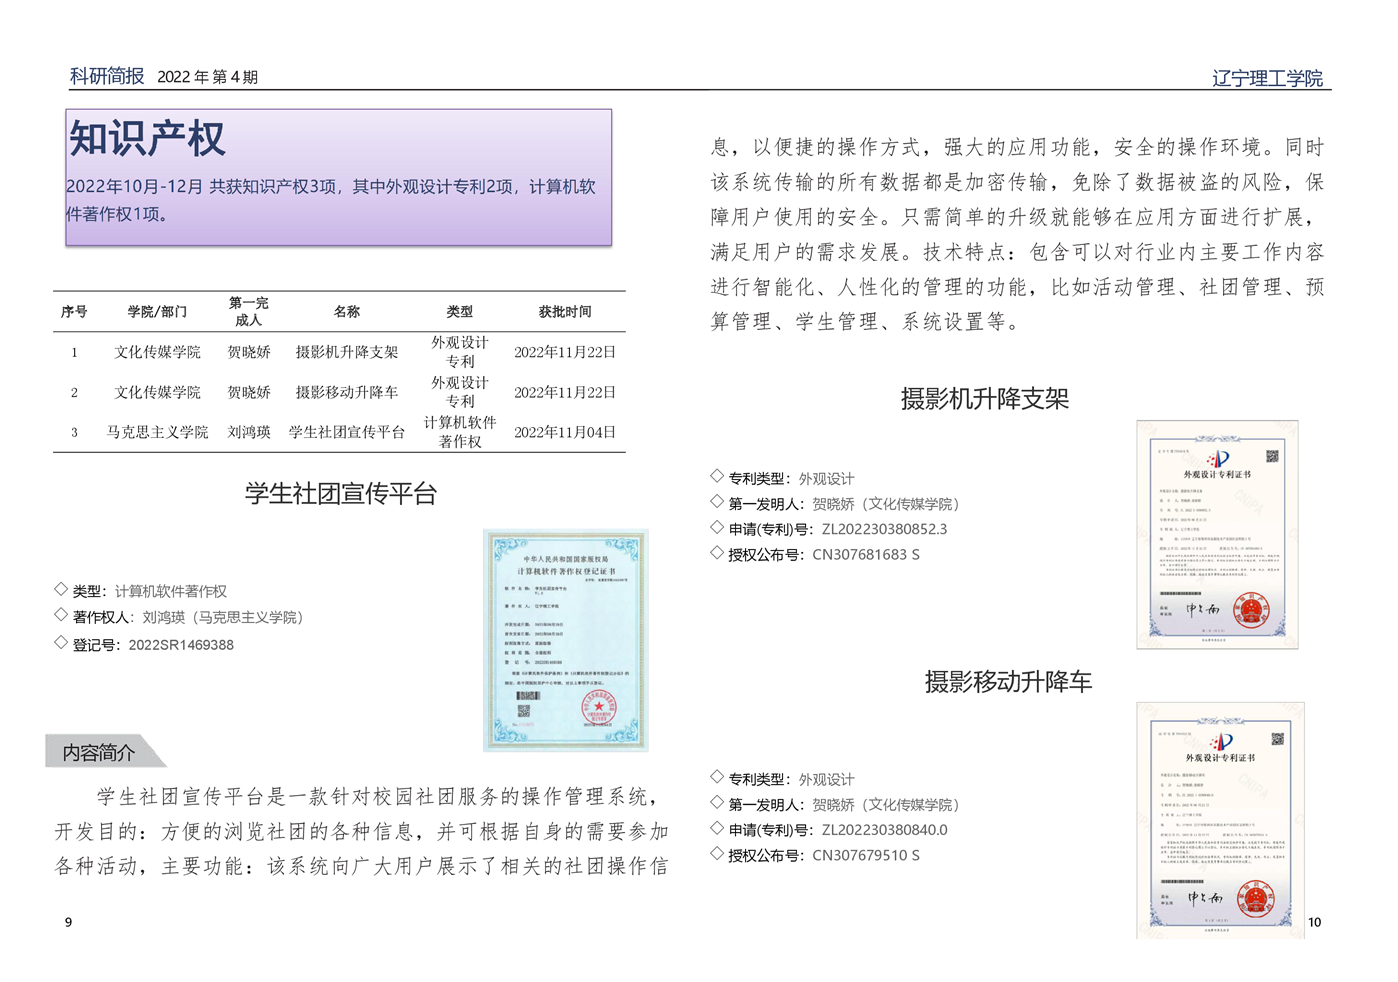Click 贺晓娇 in the 摄影移动升降车 table row
1398x982 pixels.
(249, 392)
